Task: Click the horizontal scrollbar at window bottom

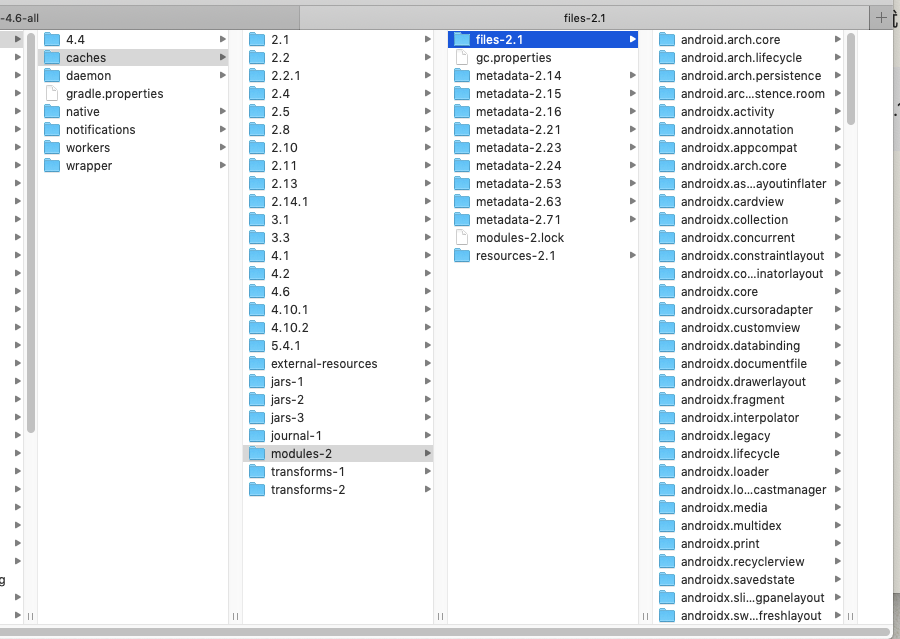Action: pos(445,632)
